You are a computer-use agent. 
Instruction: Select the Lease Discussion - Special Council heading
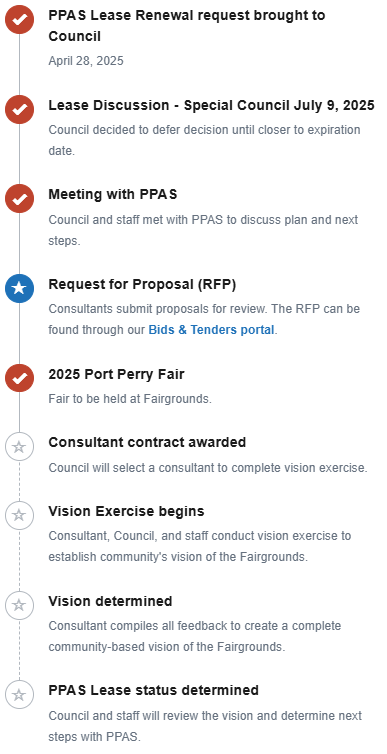click(212, 105)
